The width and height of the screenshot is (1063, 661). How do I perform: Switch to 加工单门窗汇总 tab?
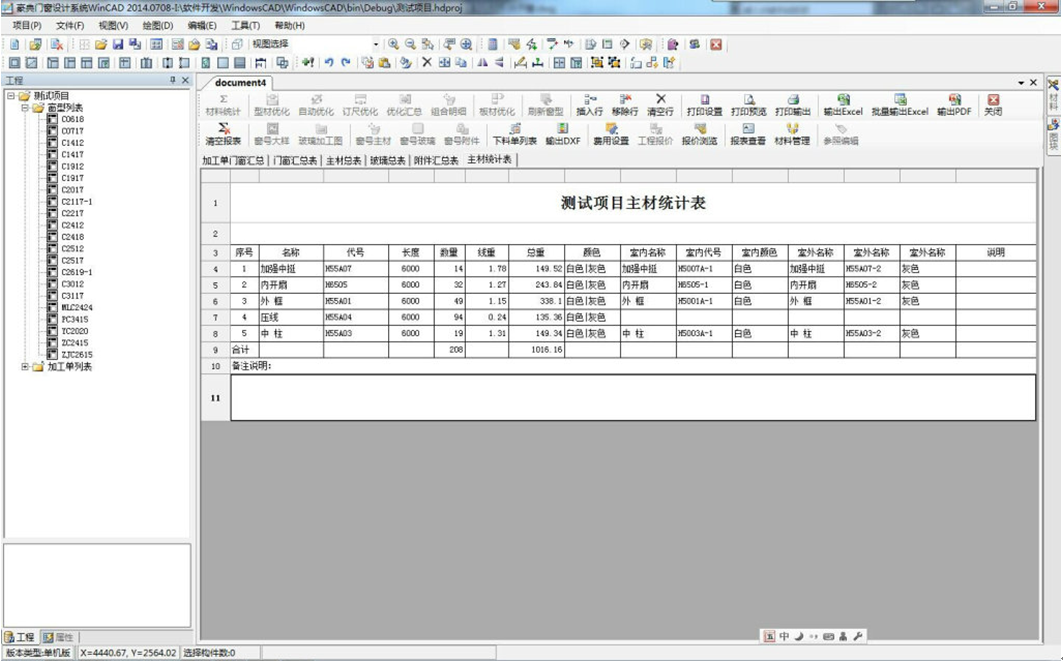click(233, 161)
